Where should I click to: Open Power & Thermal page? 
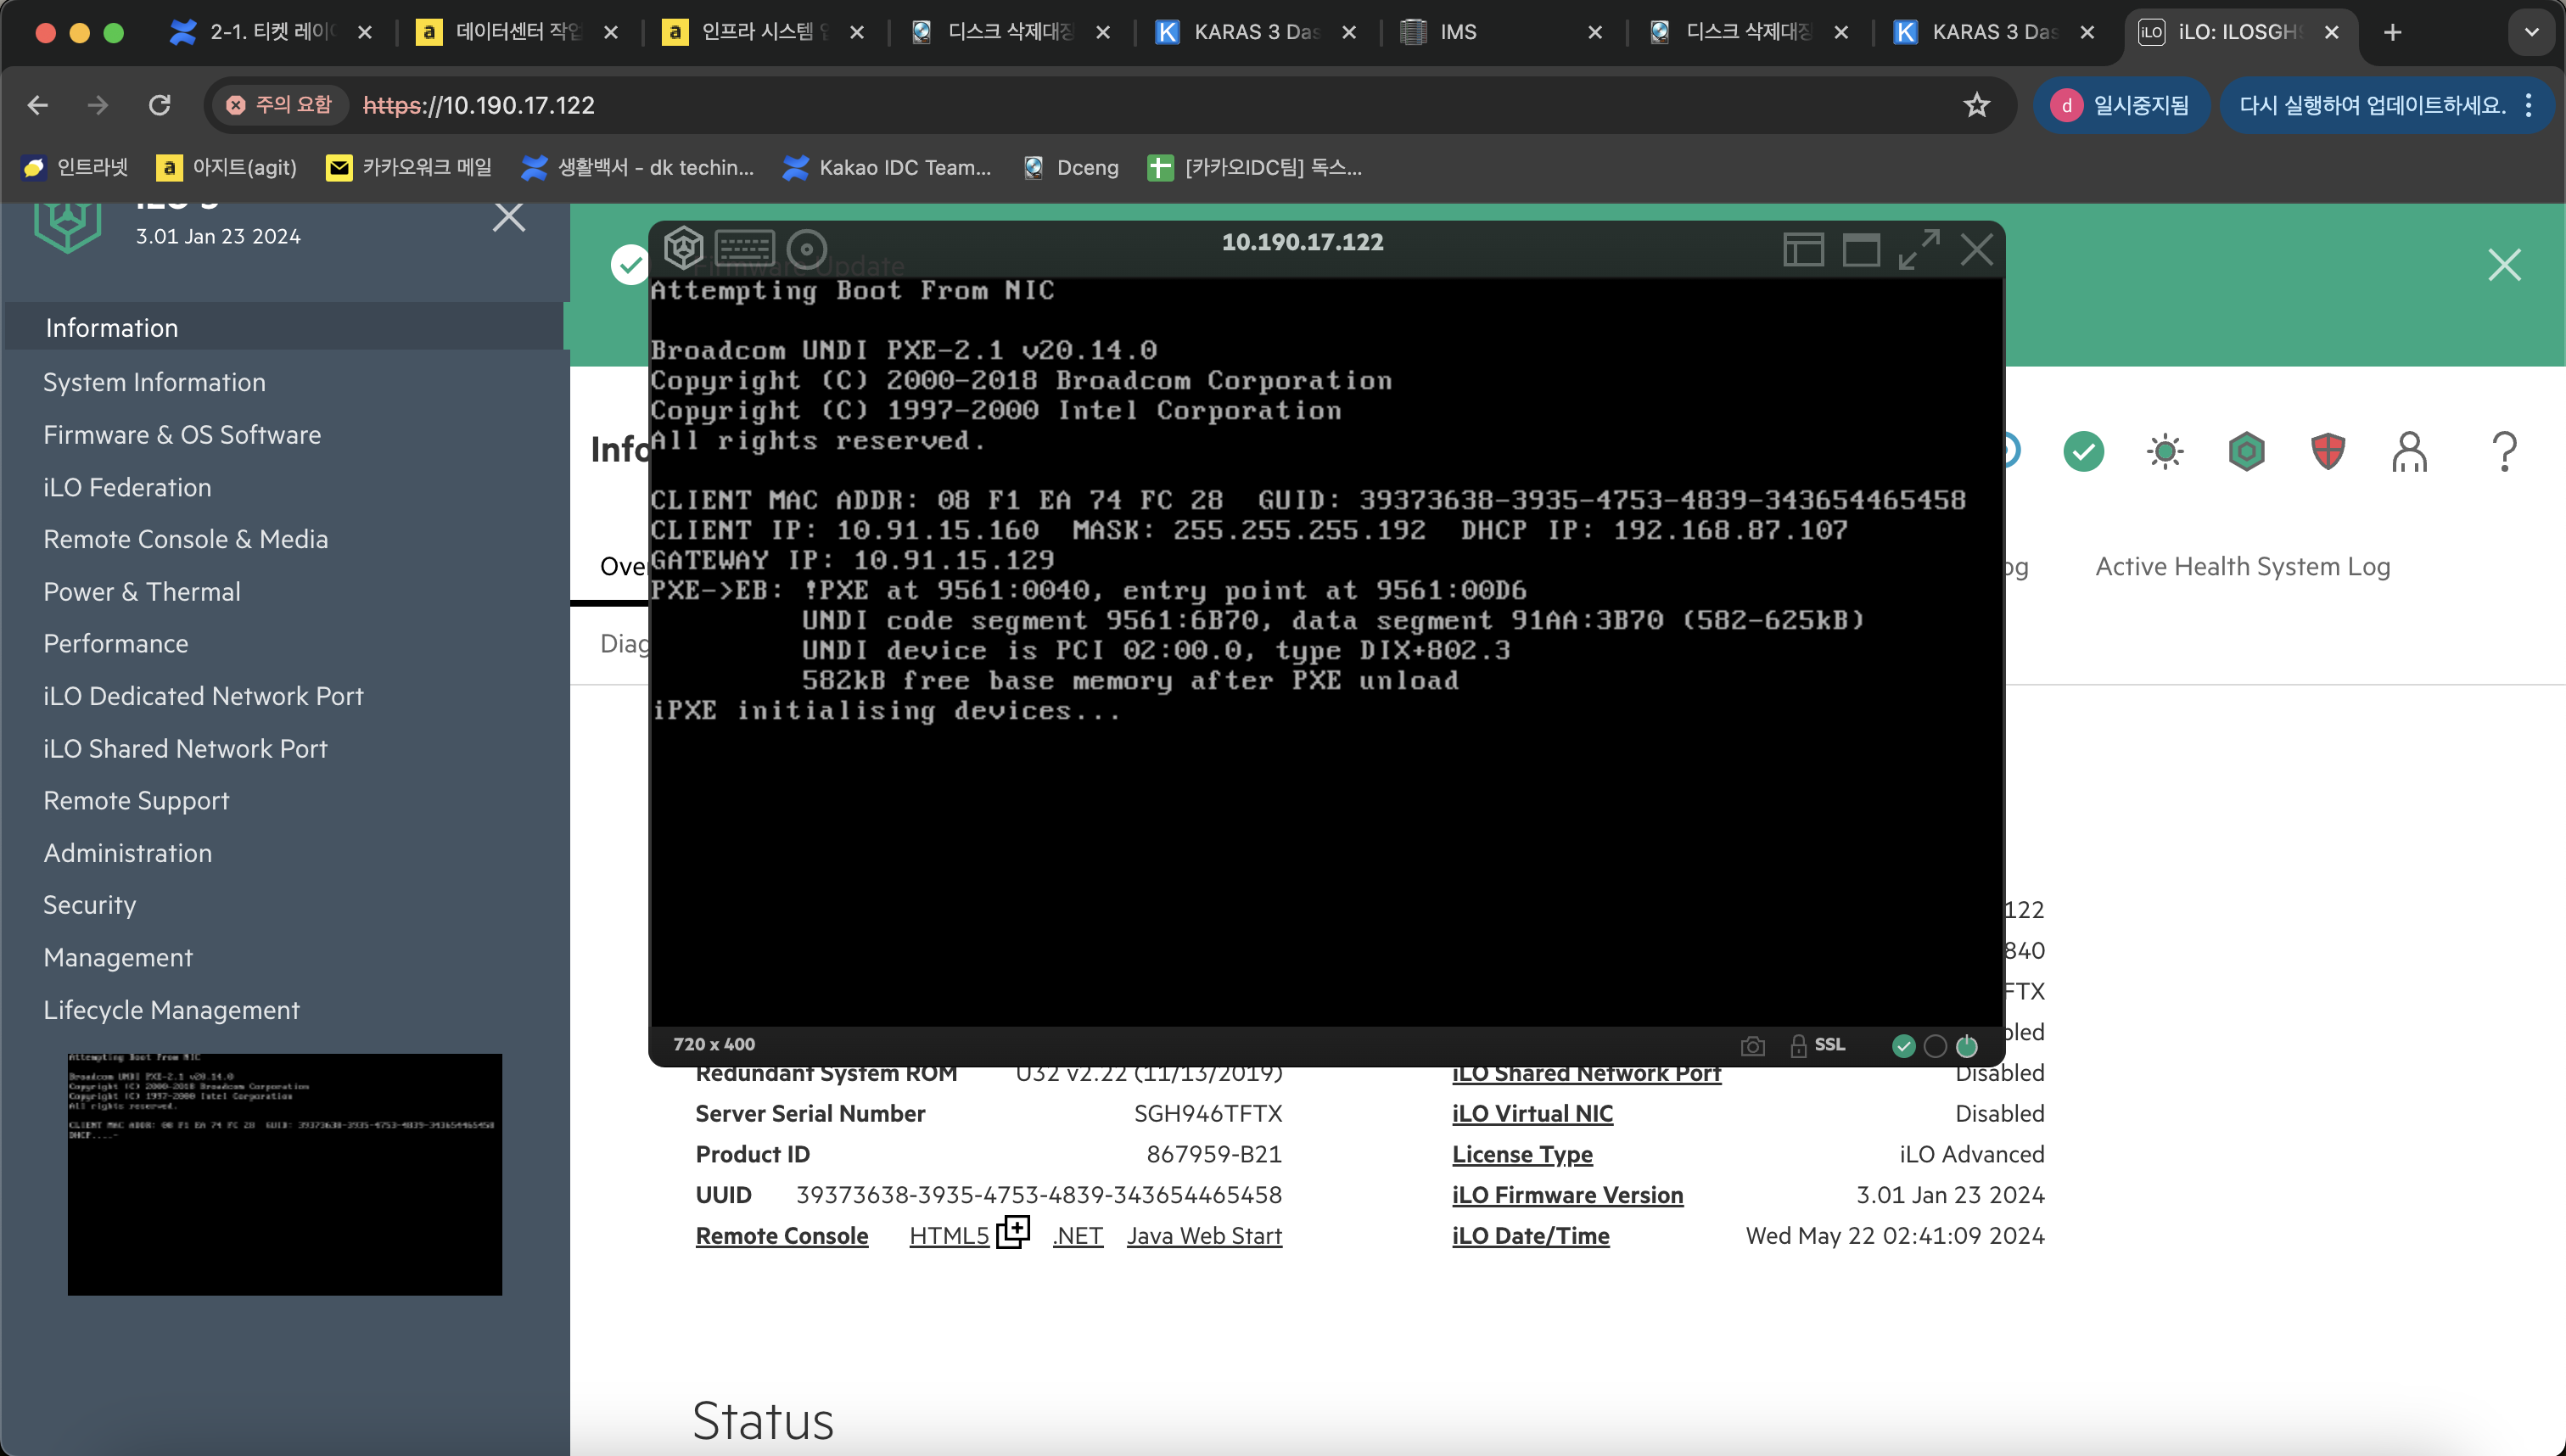pos(141,592)
